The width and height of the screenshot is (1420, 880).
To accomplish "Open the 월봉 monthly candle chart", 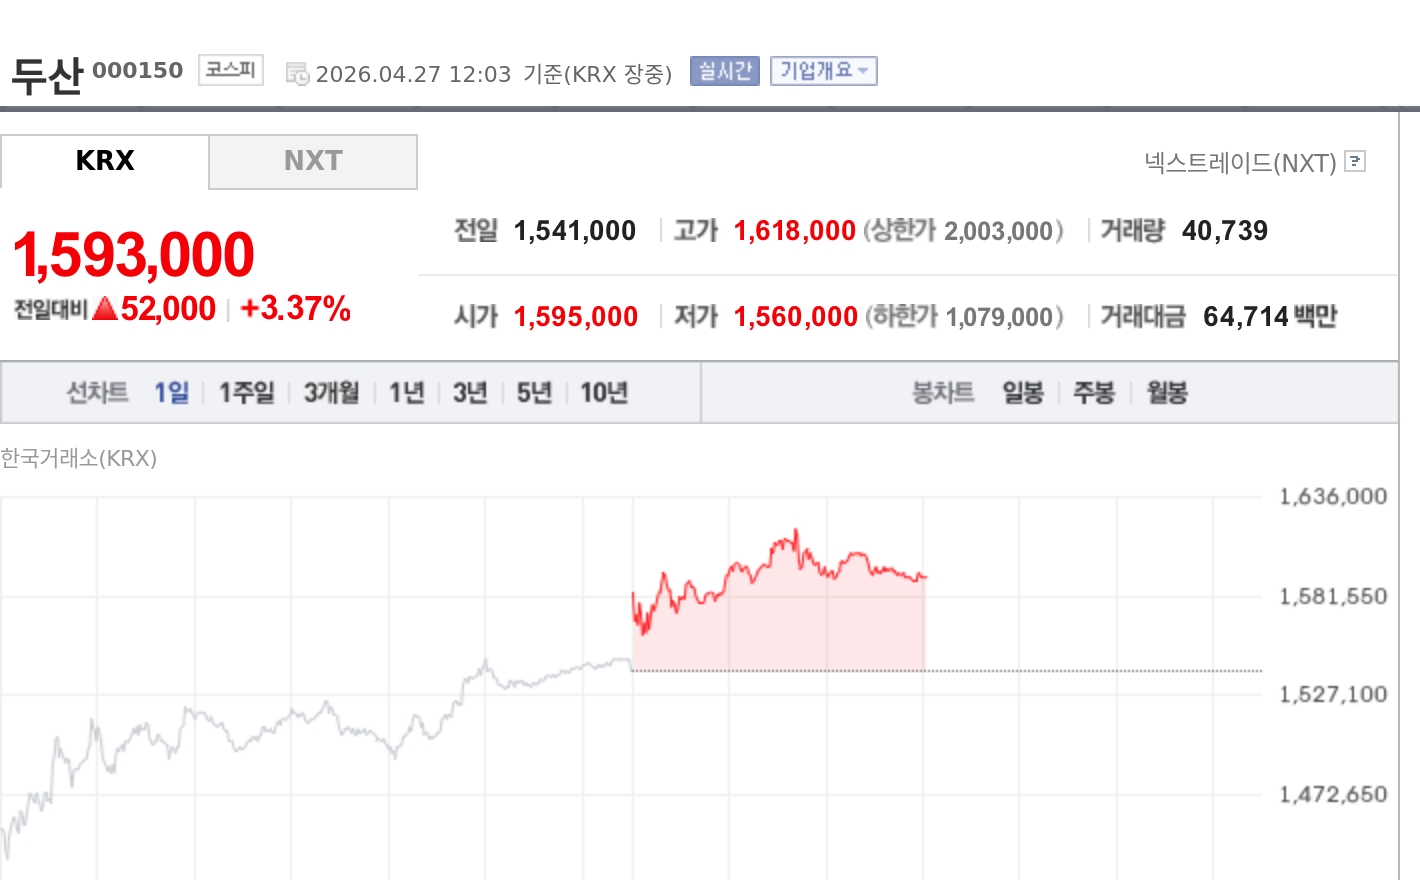I will click(1167, 392).
